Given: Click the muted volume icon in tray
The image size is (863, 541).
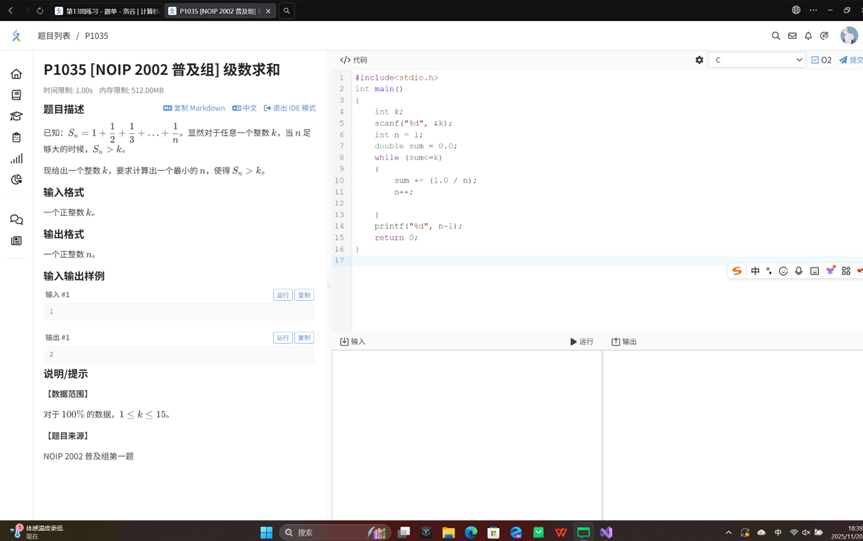Looking at the screenshot, I should 806,532.
